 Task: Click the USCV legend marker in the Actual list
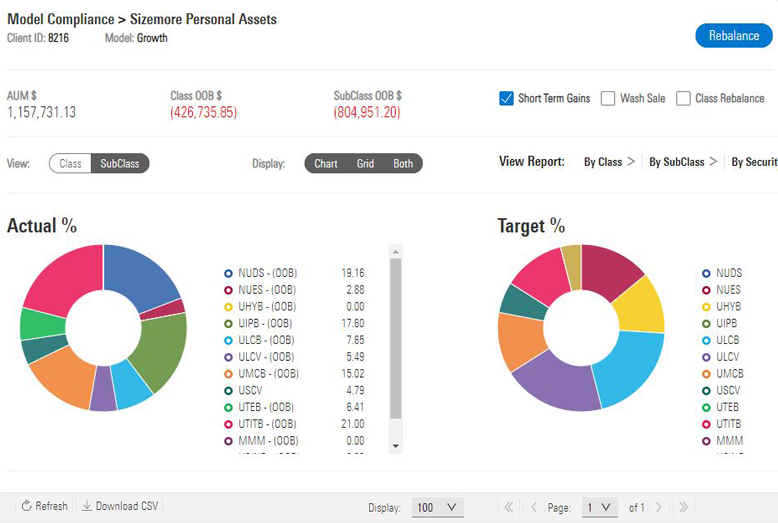pos(228,391)
